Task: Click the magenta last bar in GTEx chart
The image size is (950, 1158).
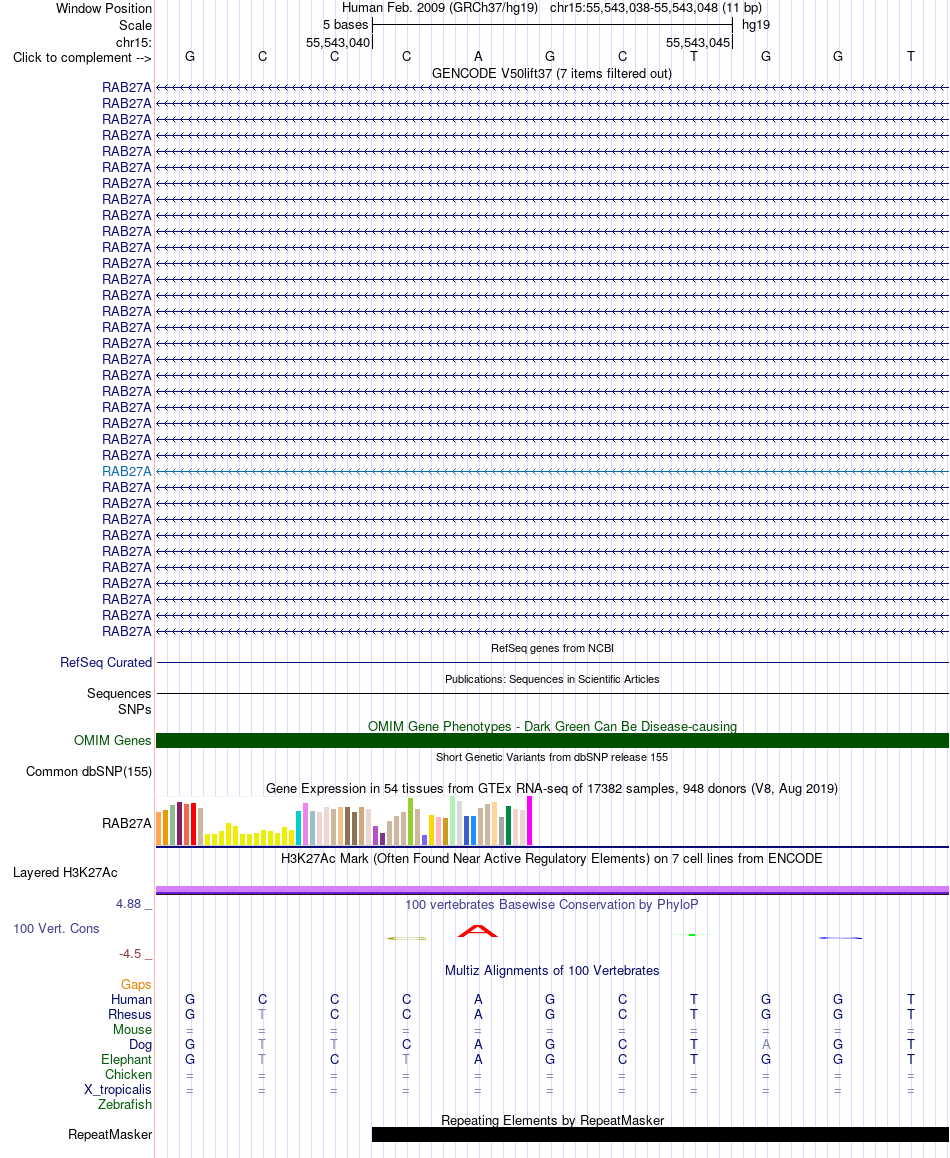Action: point(529,820)
